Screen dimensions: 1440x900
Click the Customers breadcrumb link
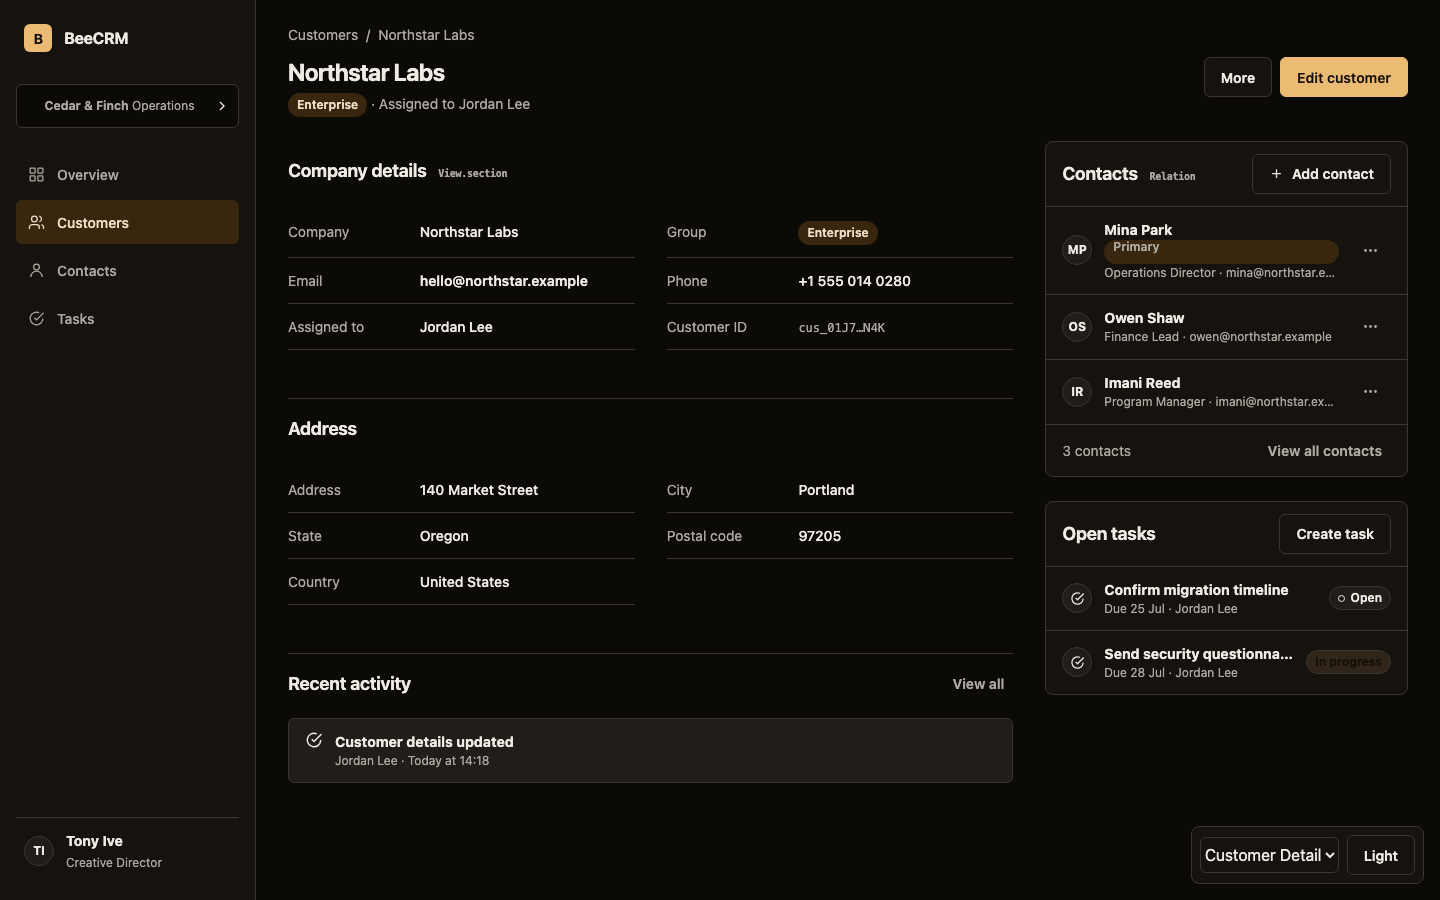point(323,35)
